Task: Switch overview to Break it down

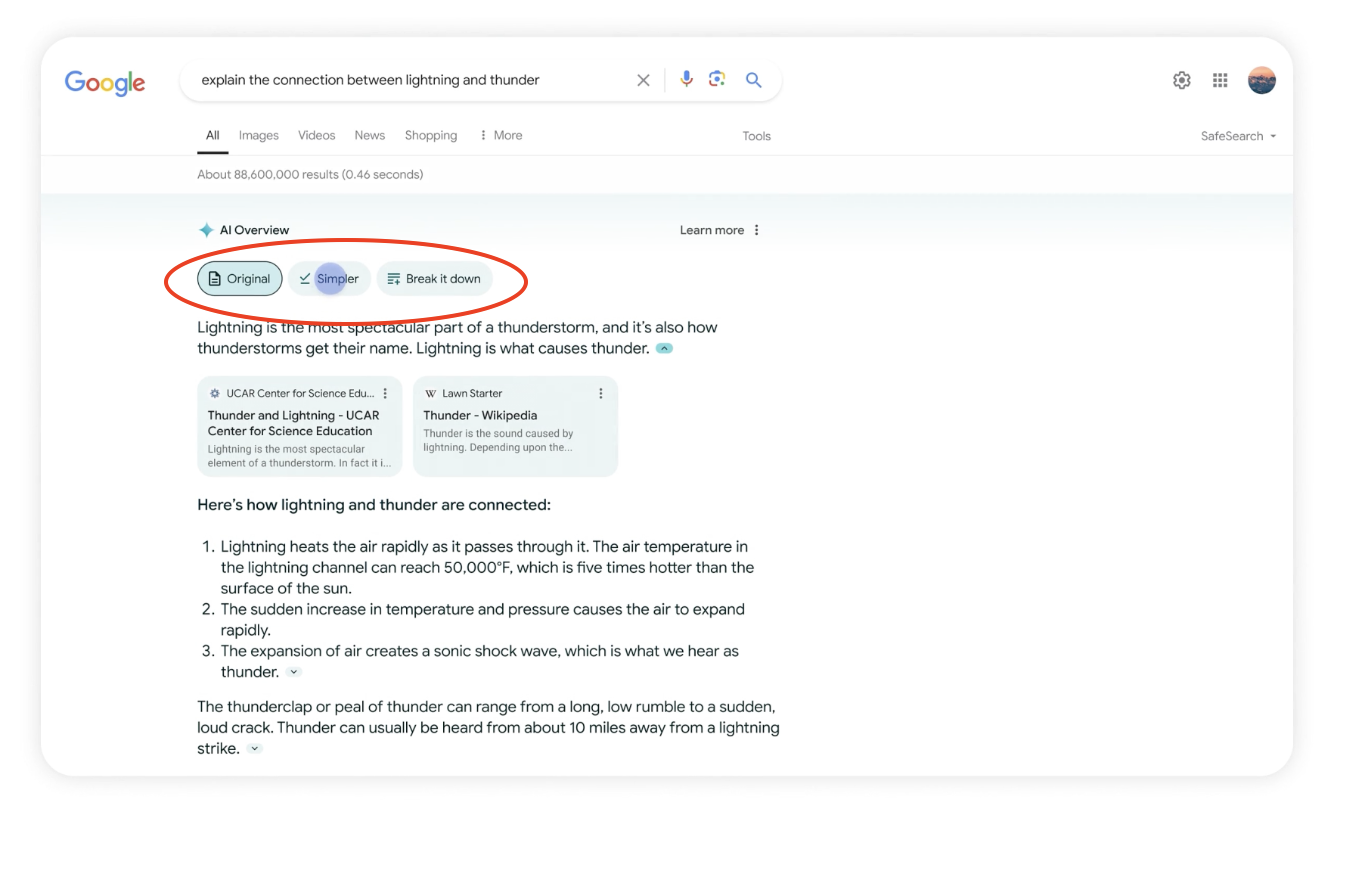Action: tap(435, 279)
